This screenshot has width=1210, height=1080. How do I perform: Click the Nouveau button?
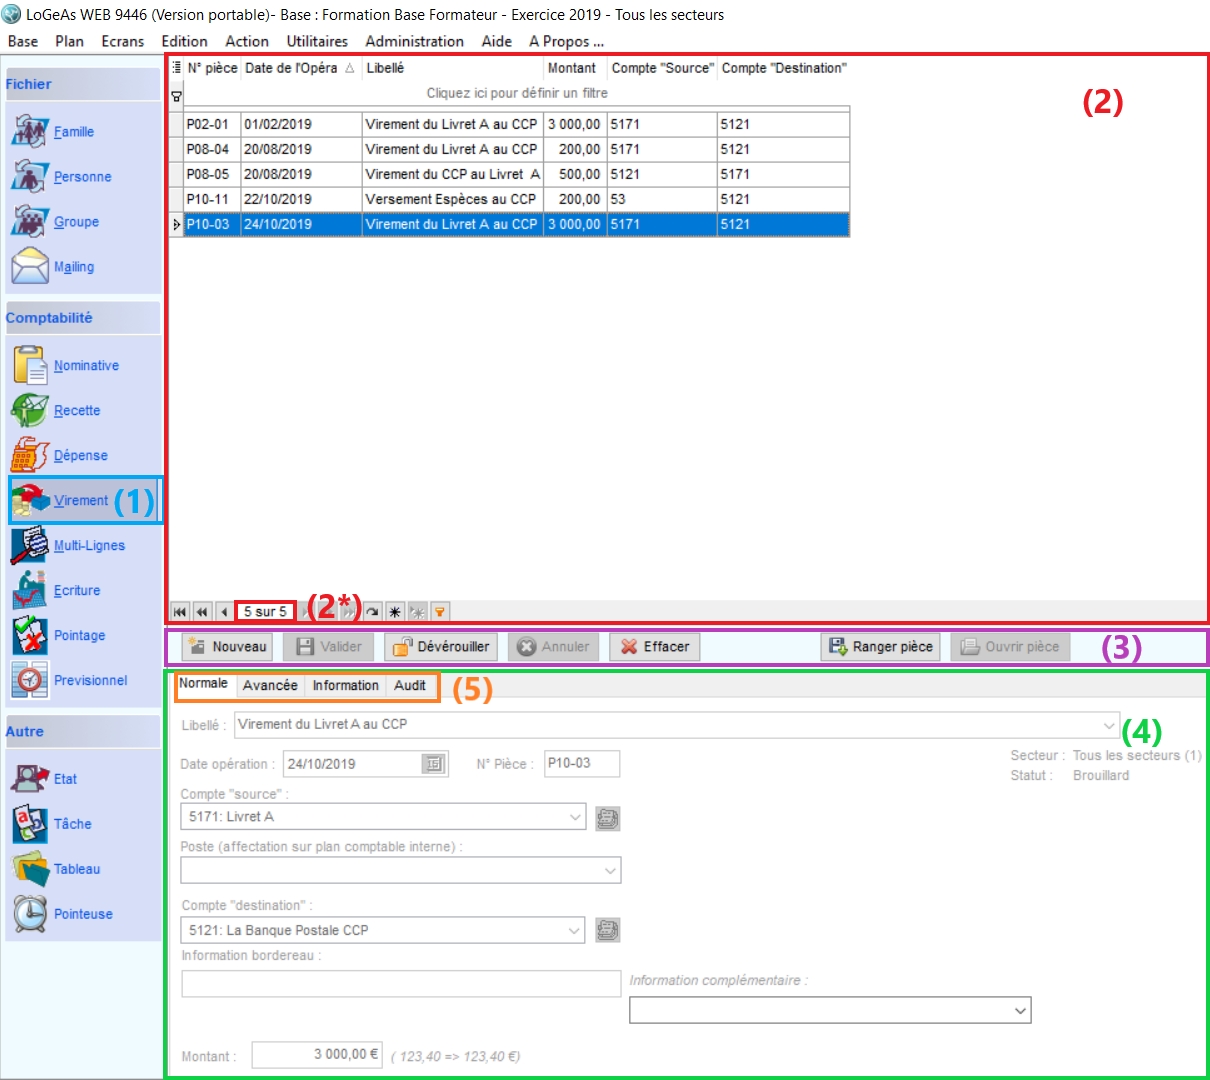(x=229, y=647)
